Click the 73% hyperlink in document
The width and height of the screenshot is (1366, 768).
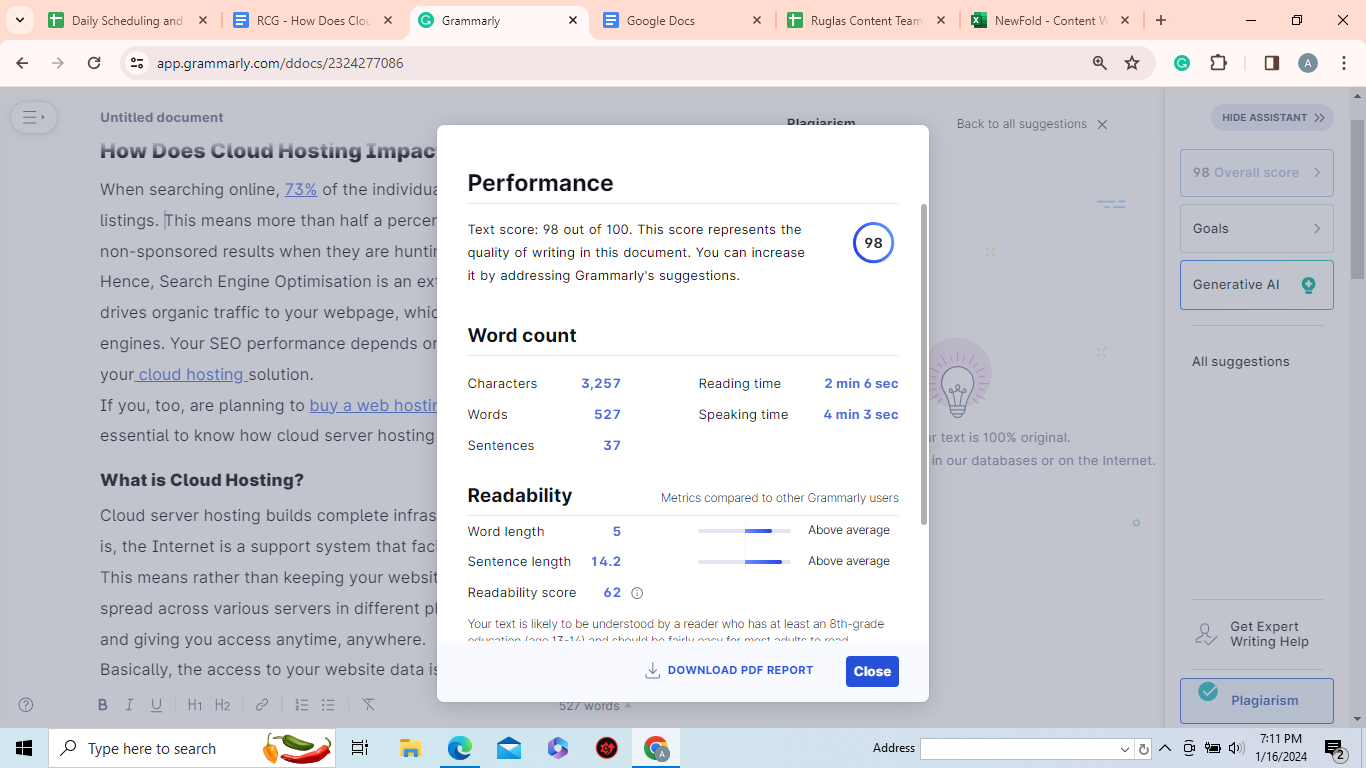301,189
